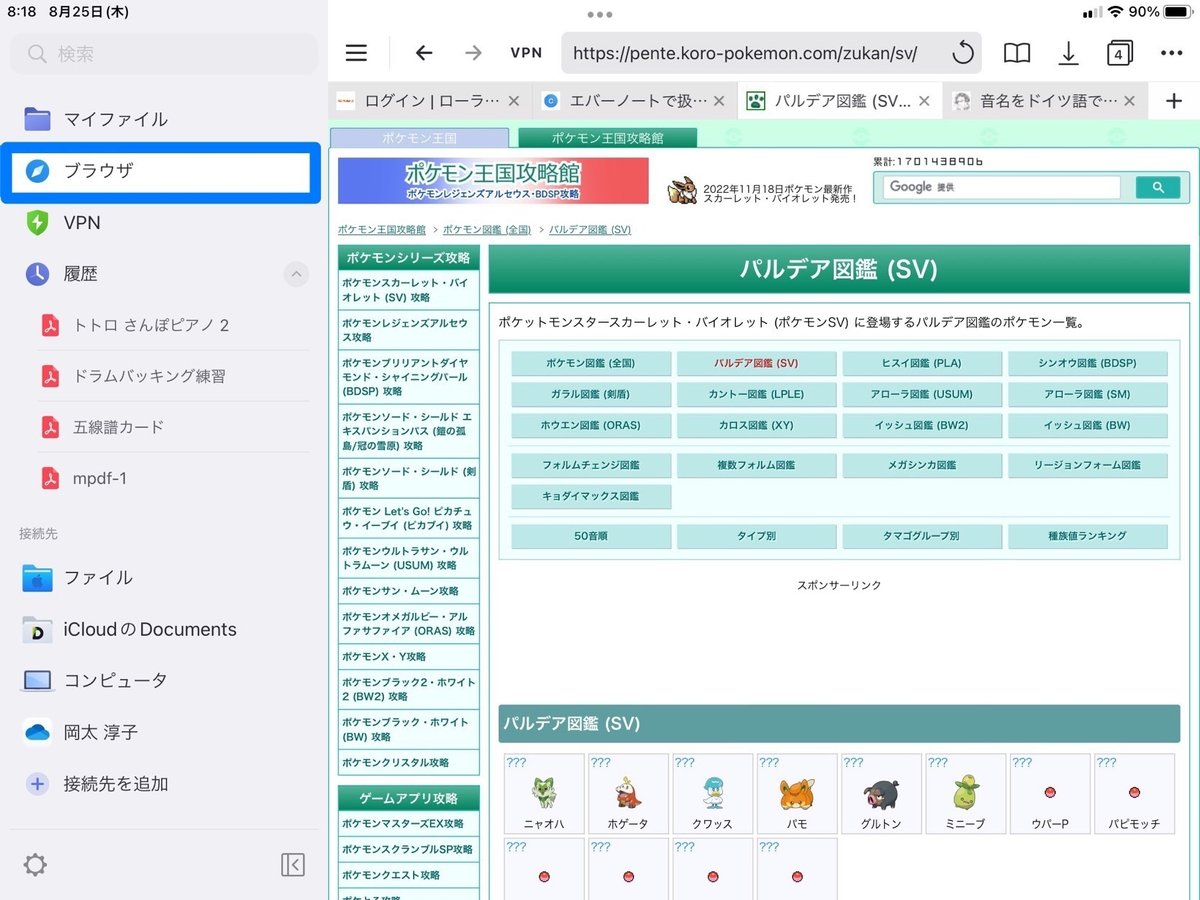Open the tab overview showing 4 tabs
1200x900 pixels.
tap(1118, 53)
